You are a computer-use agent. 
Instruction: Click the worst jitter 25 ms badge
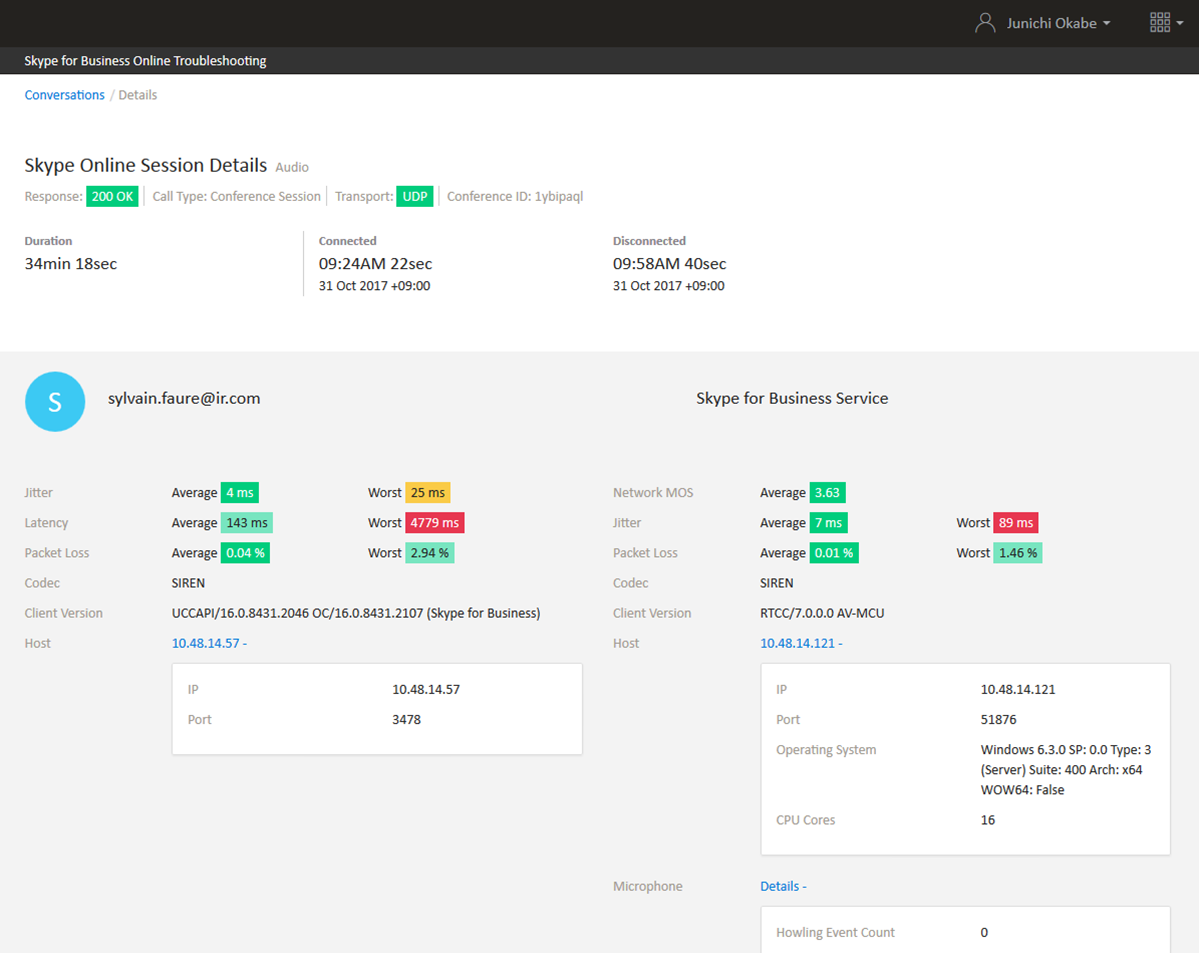point(427,493)
